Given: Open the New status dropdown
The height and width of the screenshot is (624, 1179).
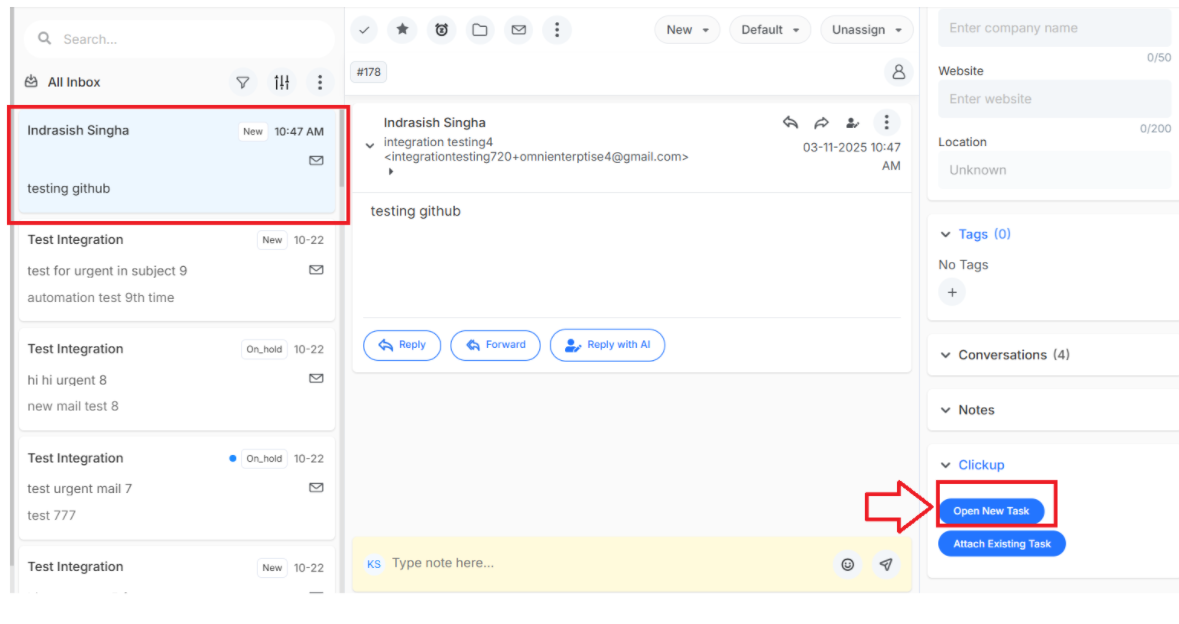Looking at the screenshot, I should tap(687, 30).
